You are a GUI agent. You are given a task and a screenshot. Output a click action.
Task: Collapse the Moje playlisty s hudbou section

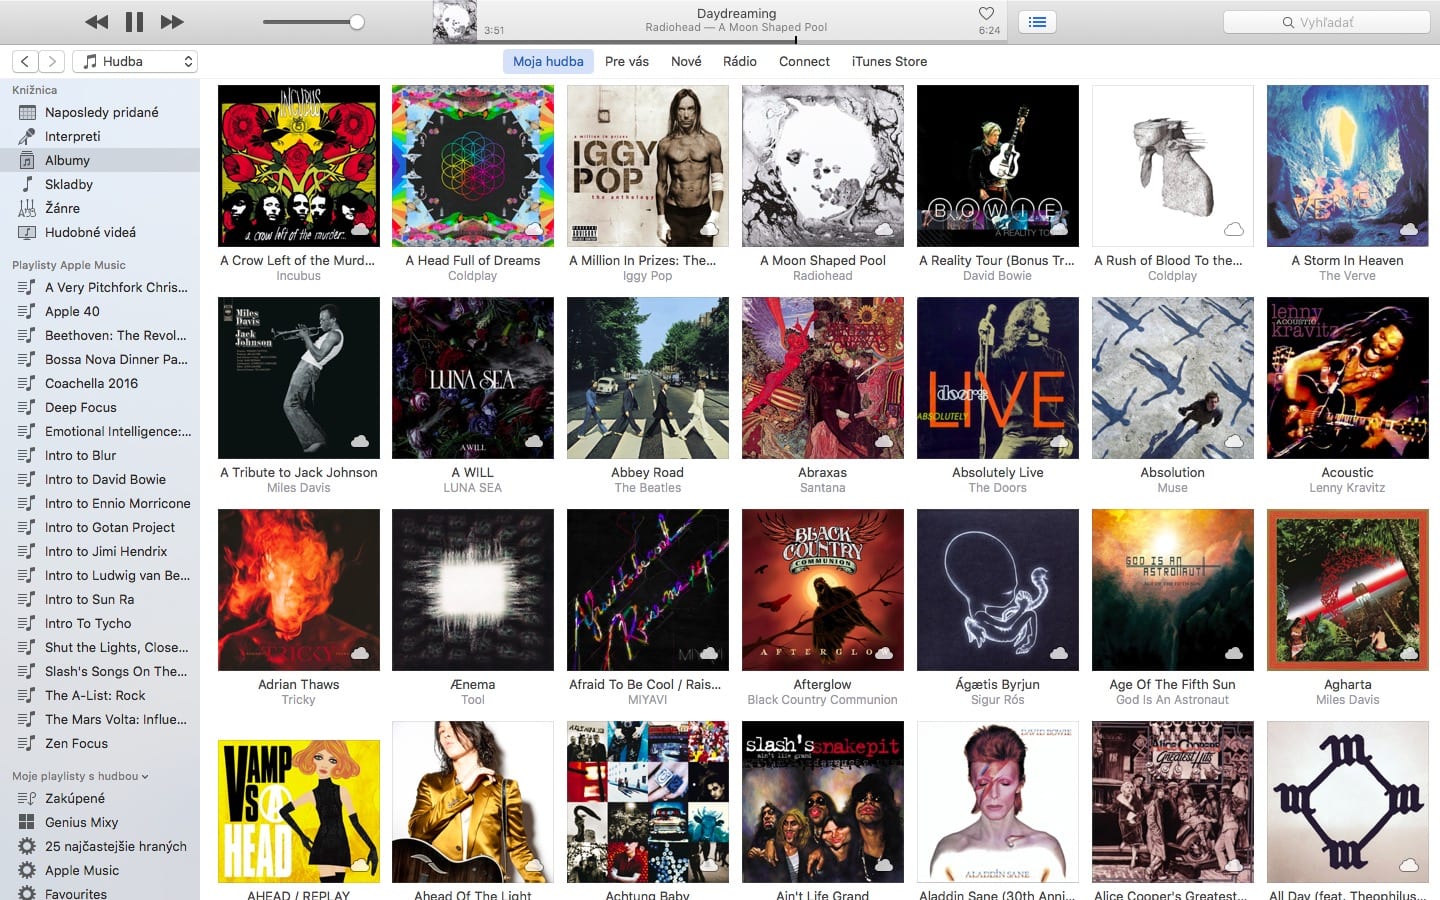[80, 776]
